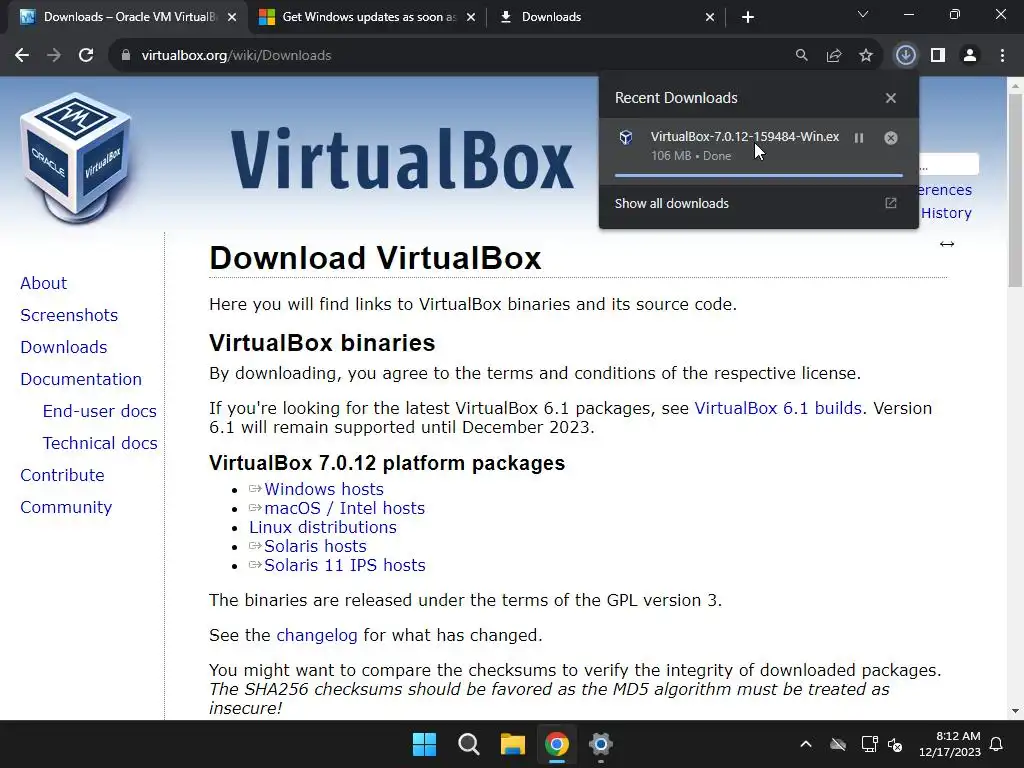Close the Oracle VM VirtualBox tab

coord(232,17)
